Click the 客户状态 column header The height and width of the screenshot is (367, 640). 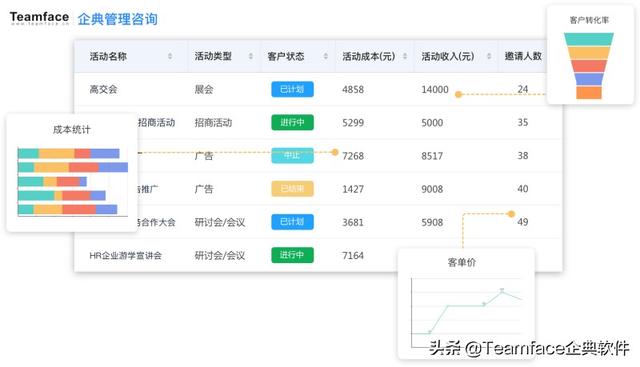coord(286,56)
